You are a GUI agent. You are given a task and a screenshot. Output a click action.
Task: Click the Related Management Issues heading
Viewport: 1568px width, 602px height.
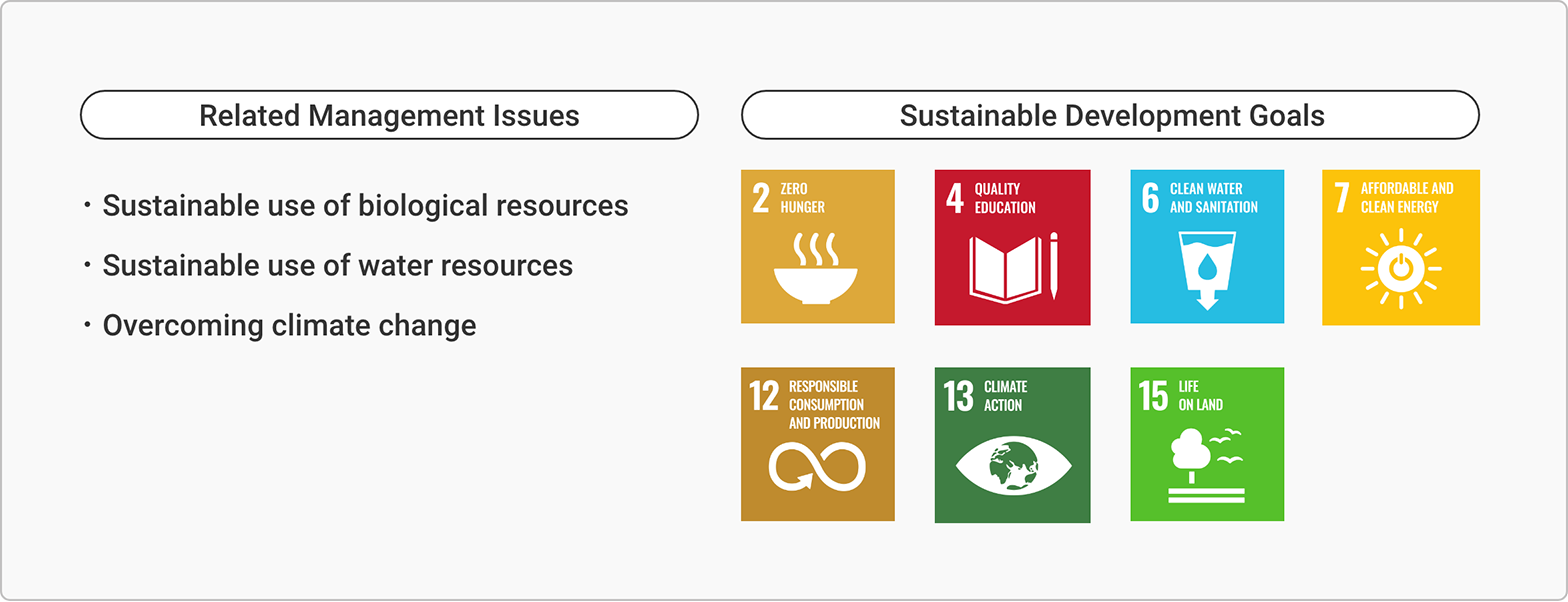pyautogui.click(x=389, y=115)
